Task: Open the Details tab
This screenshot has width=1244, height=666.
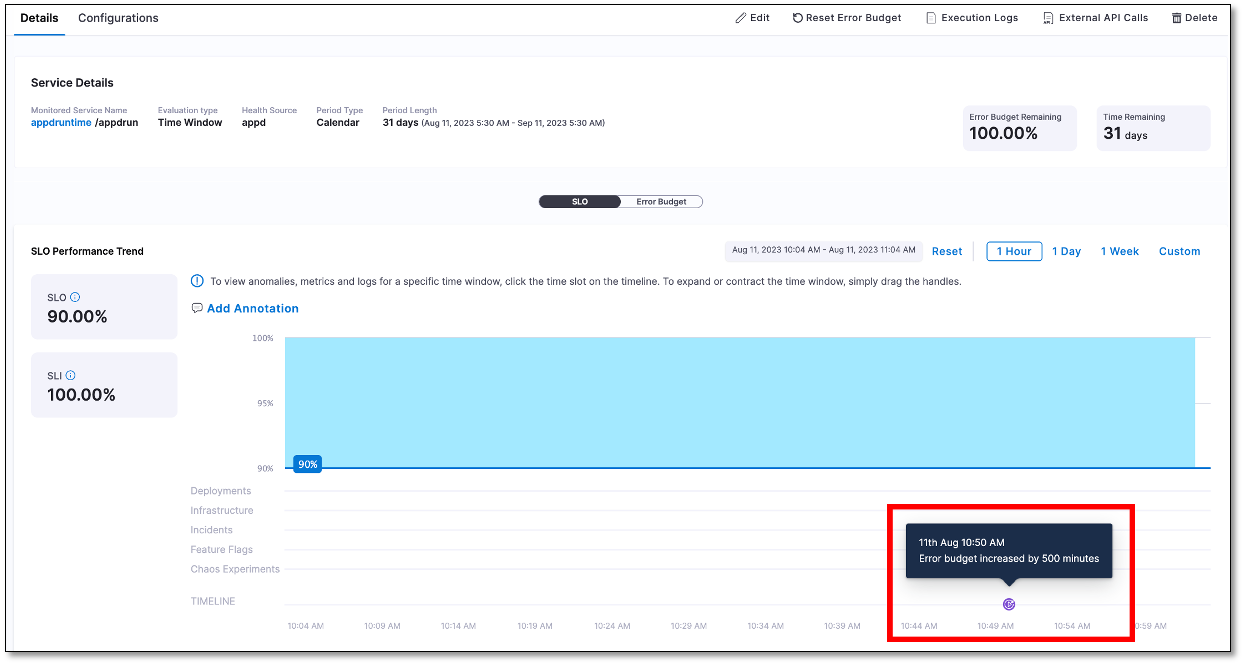Action: [39, 18]
